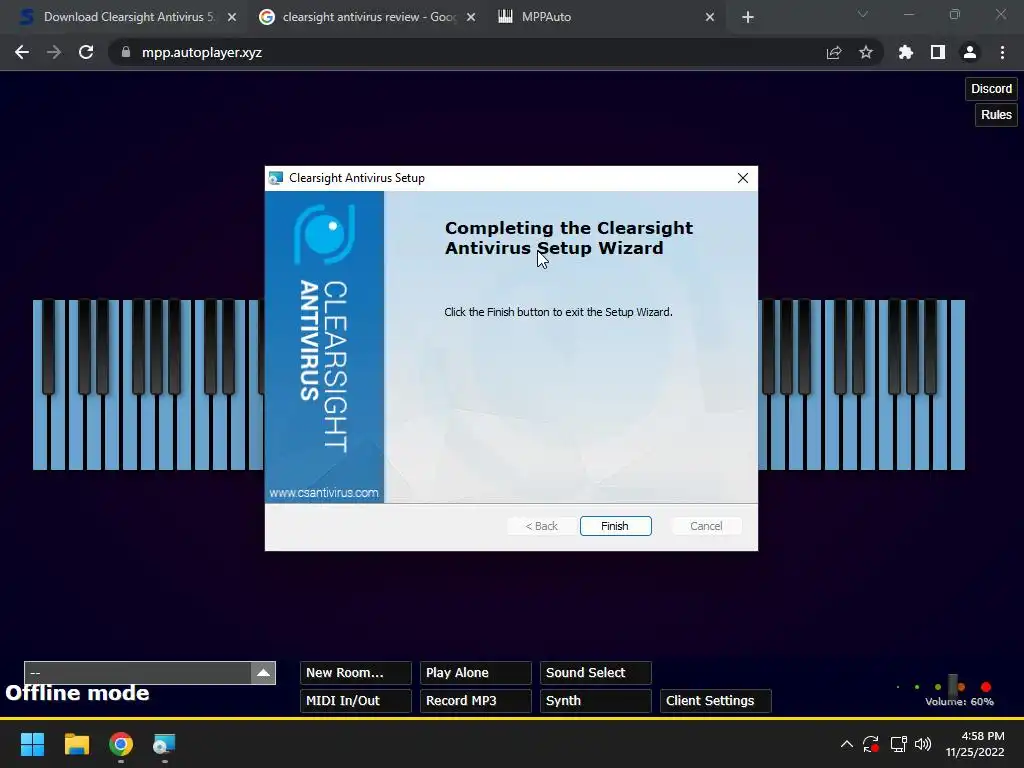This screenshot has width=1024, height=768.
Task: Close the clearsight antivirus review tab
Action: coord(471,18)
